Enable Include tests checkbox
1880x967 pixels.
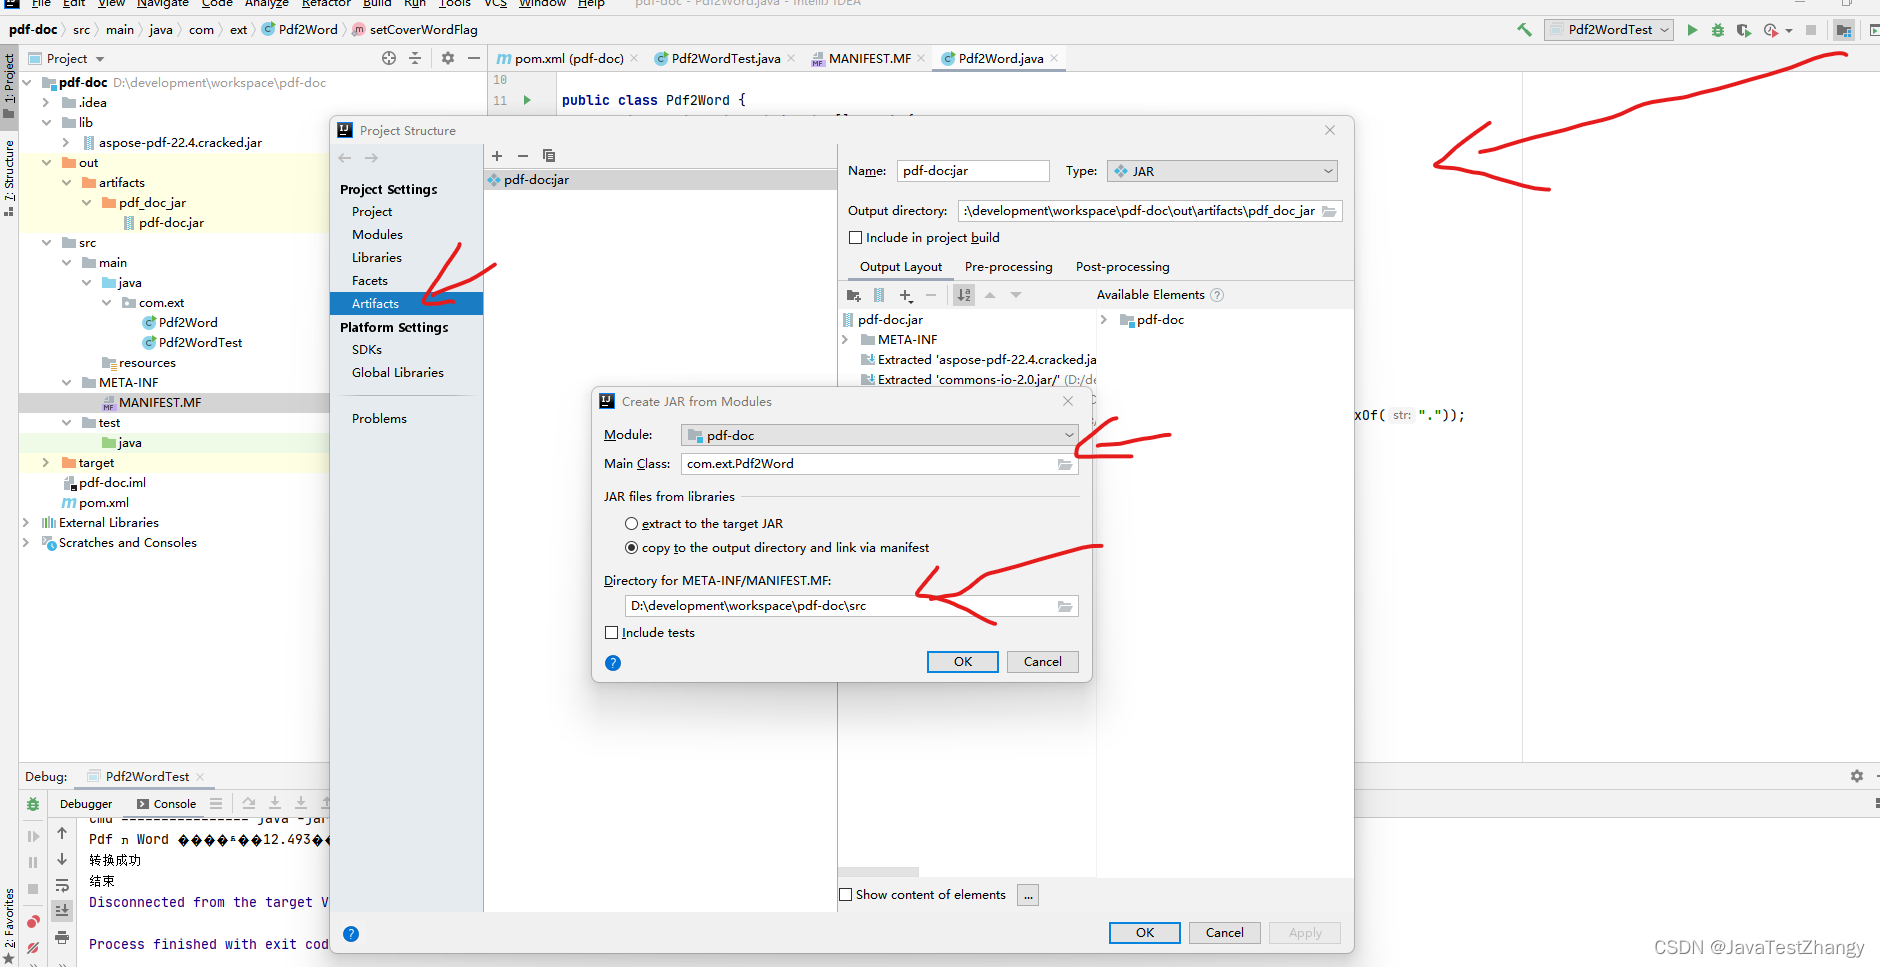coord(612,633)
